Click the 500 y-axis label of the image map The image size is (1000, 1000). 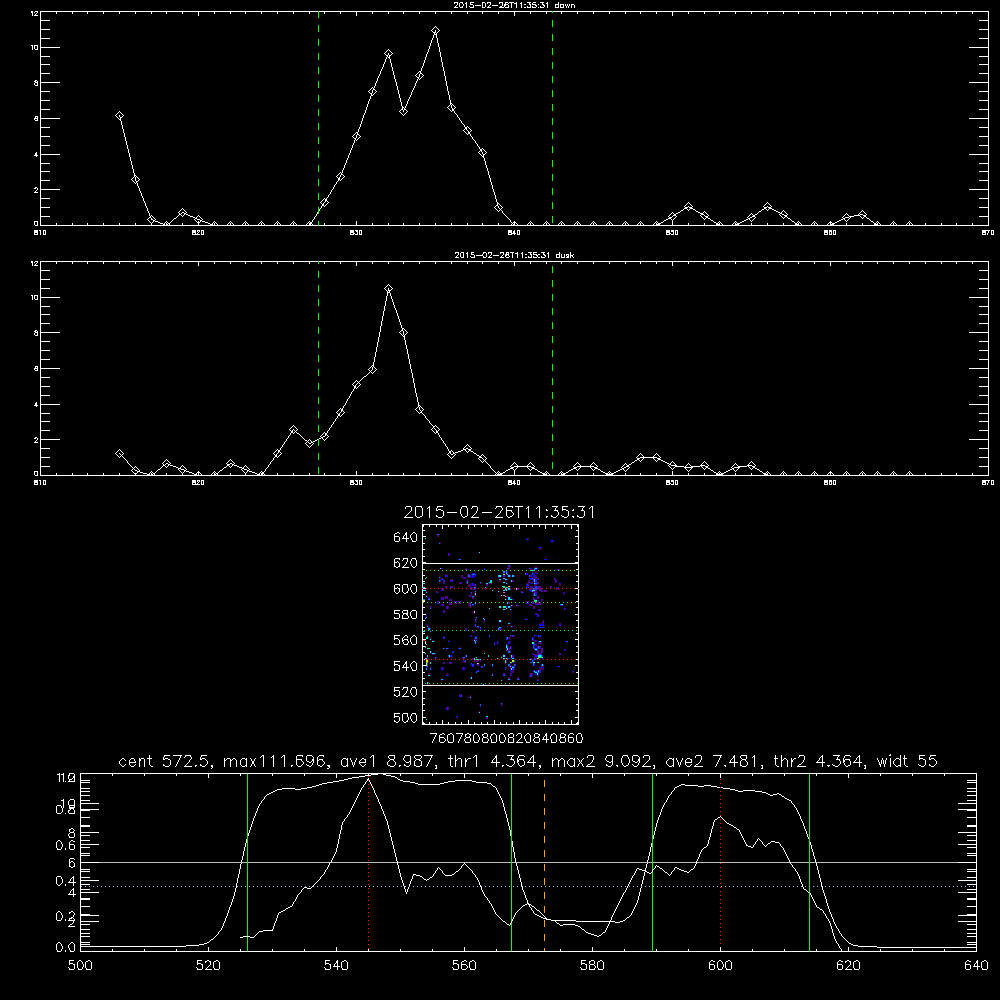[x=405, y=717]
